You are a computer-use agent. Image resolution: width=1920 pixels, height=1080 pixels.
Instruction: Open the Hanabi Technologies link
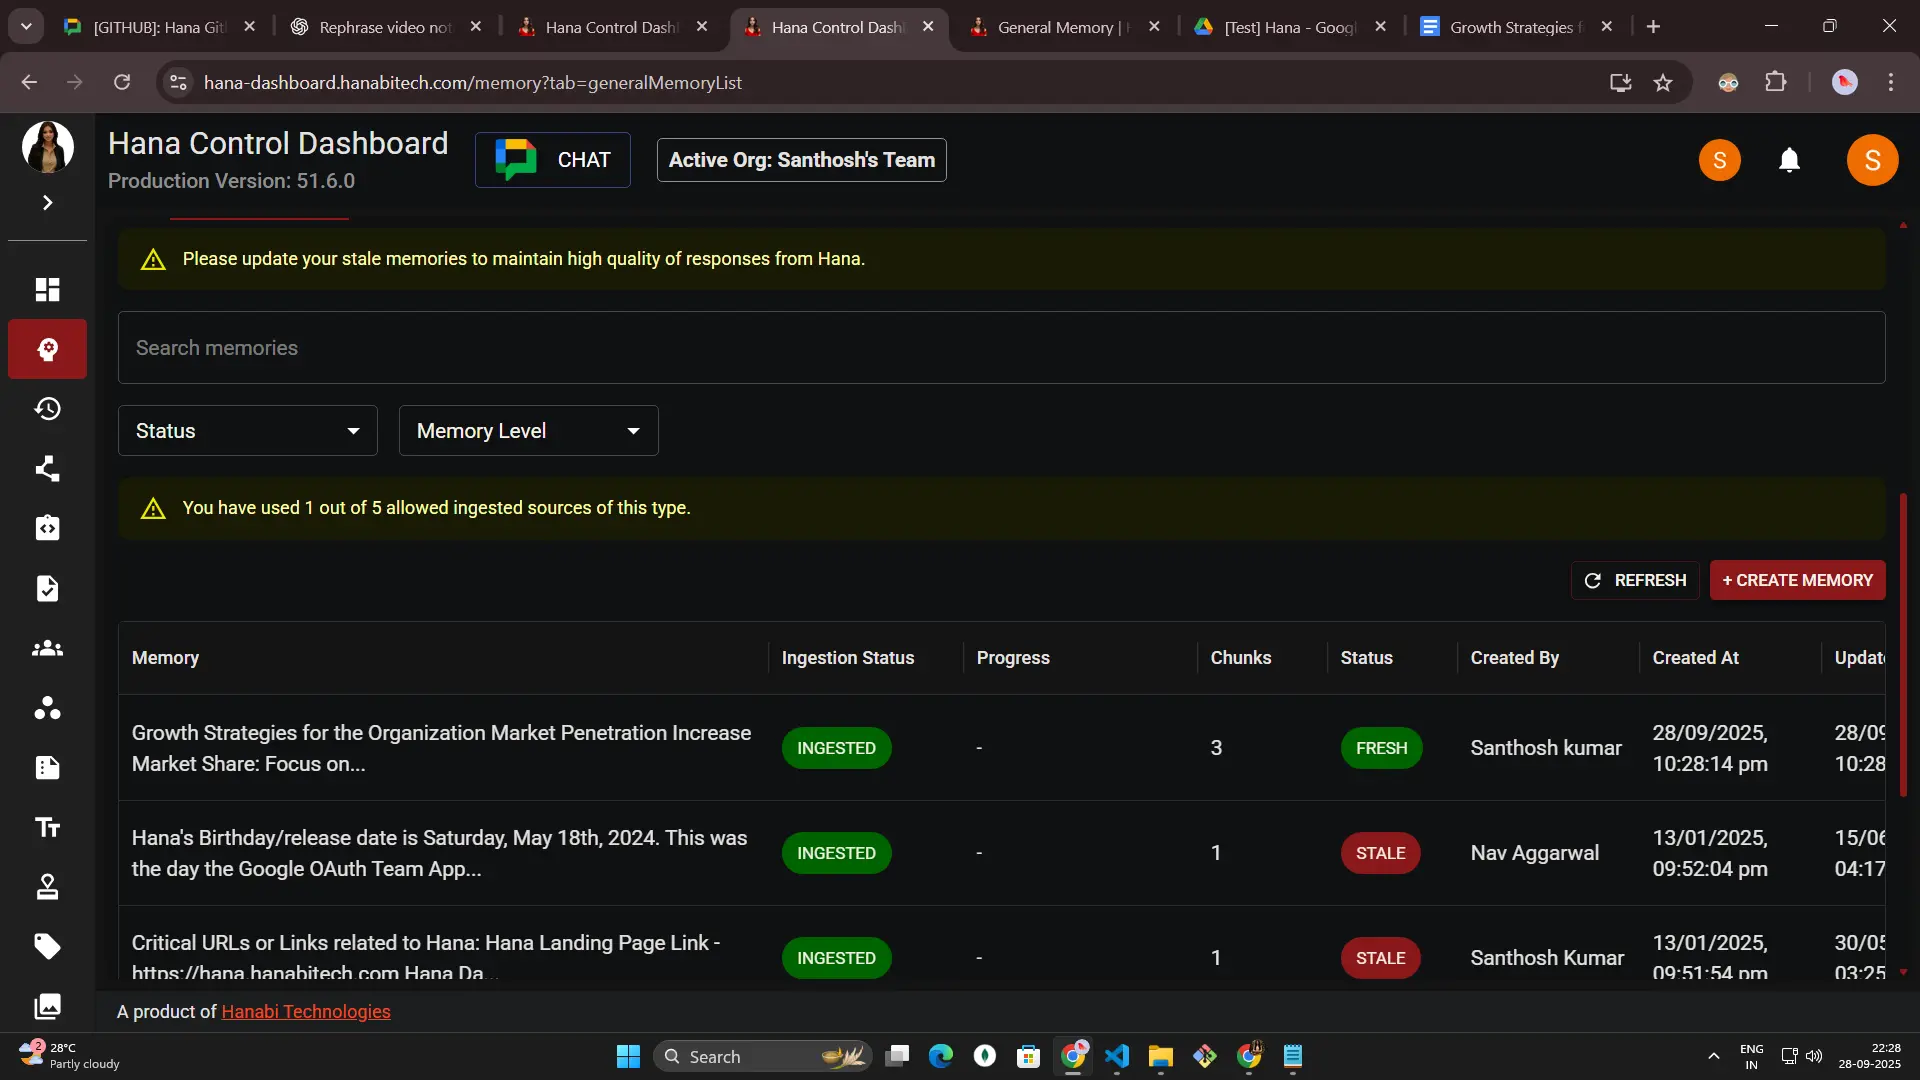pyautogui.click(x=305, y=1012)
